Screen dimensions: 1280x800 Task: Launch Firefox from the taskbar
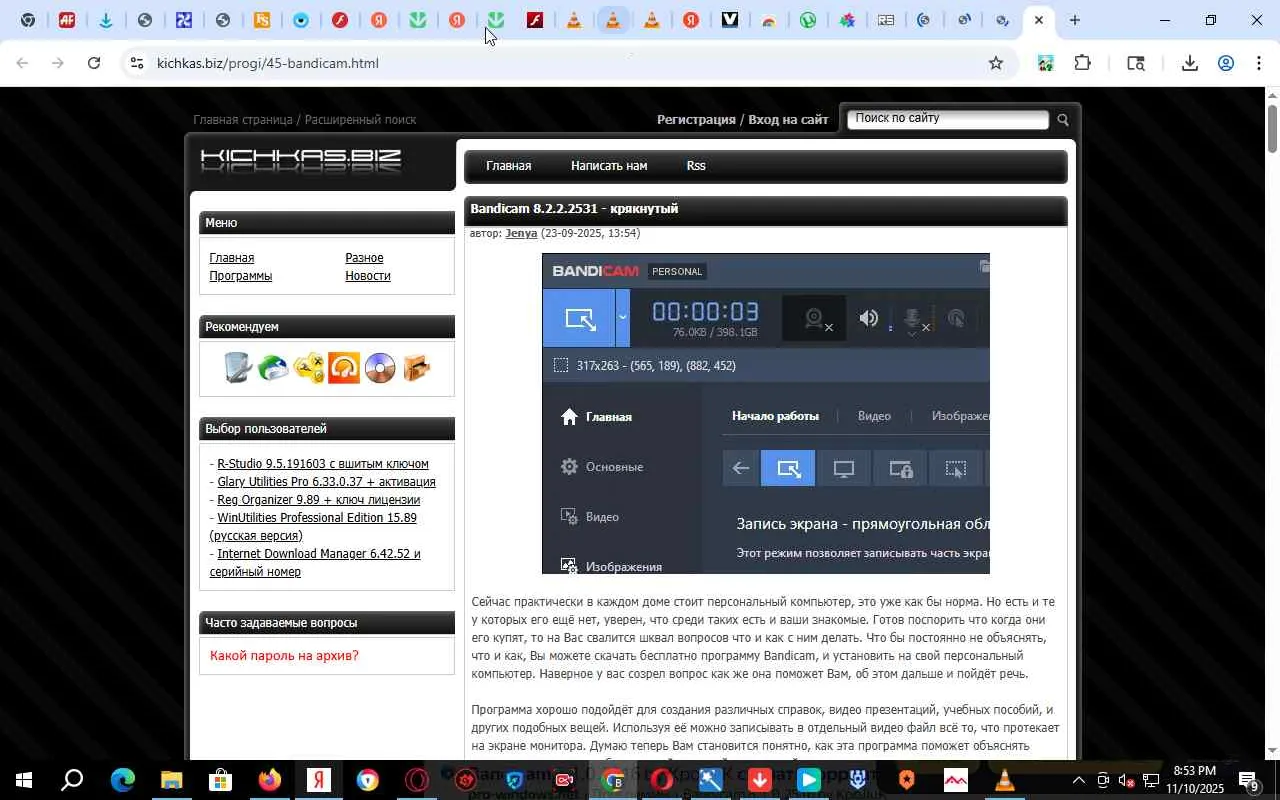tap(269, 780)
